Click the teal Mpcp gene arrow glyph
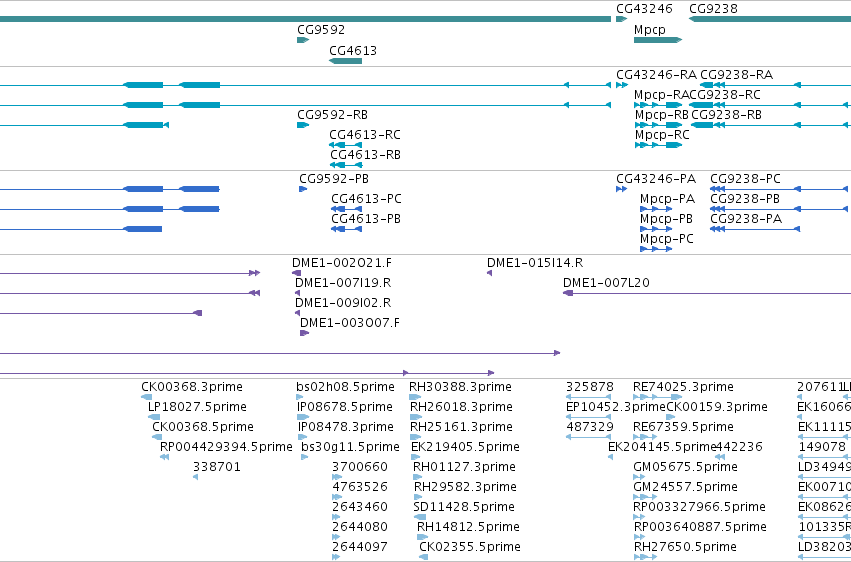The height and width of the screenshot is (562, 851). click(x=658, y=40)
